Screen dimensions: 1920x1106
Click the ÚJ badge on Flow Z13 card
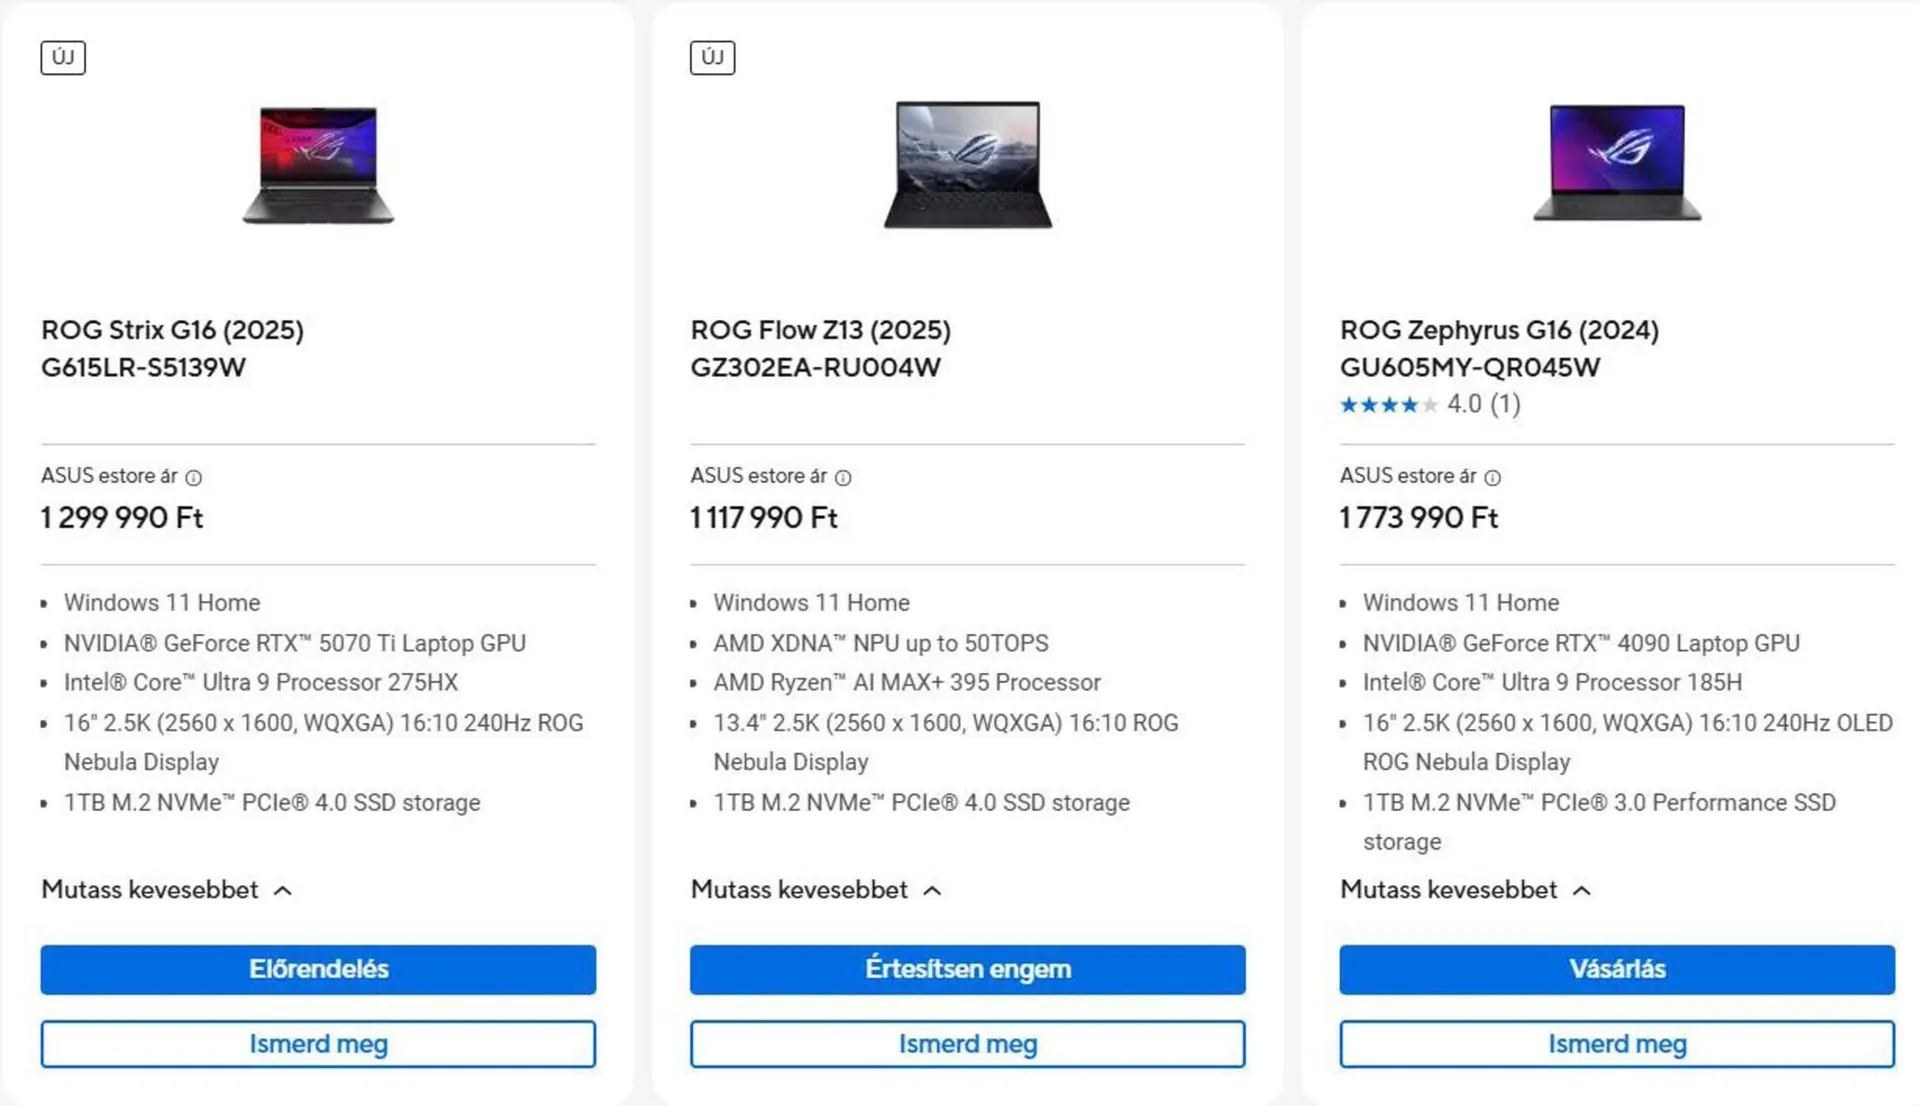coord(712,57)
